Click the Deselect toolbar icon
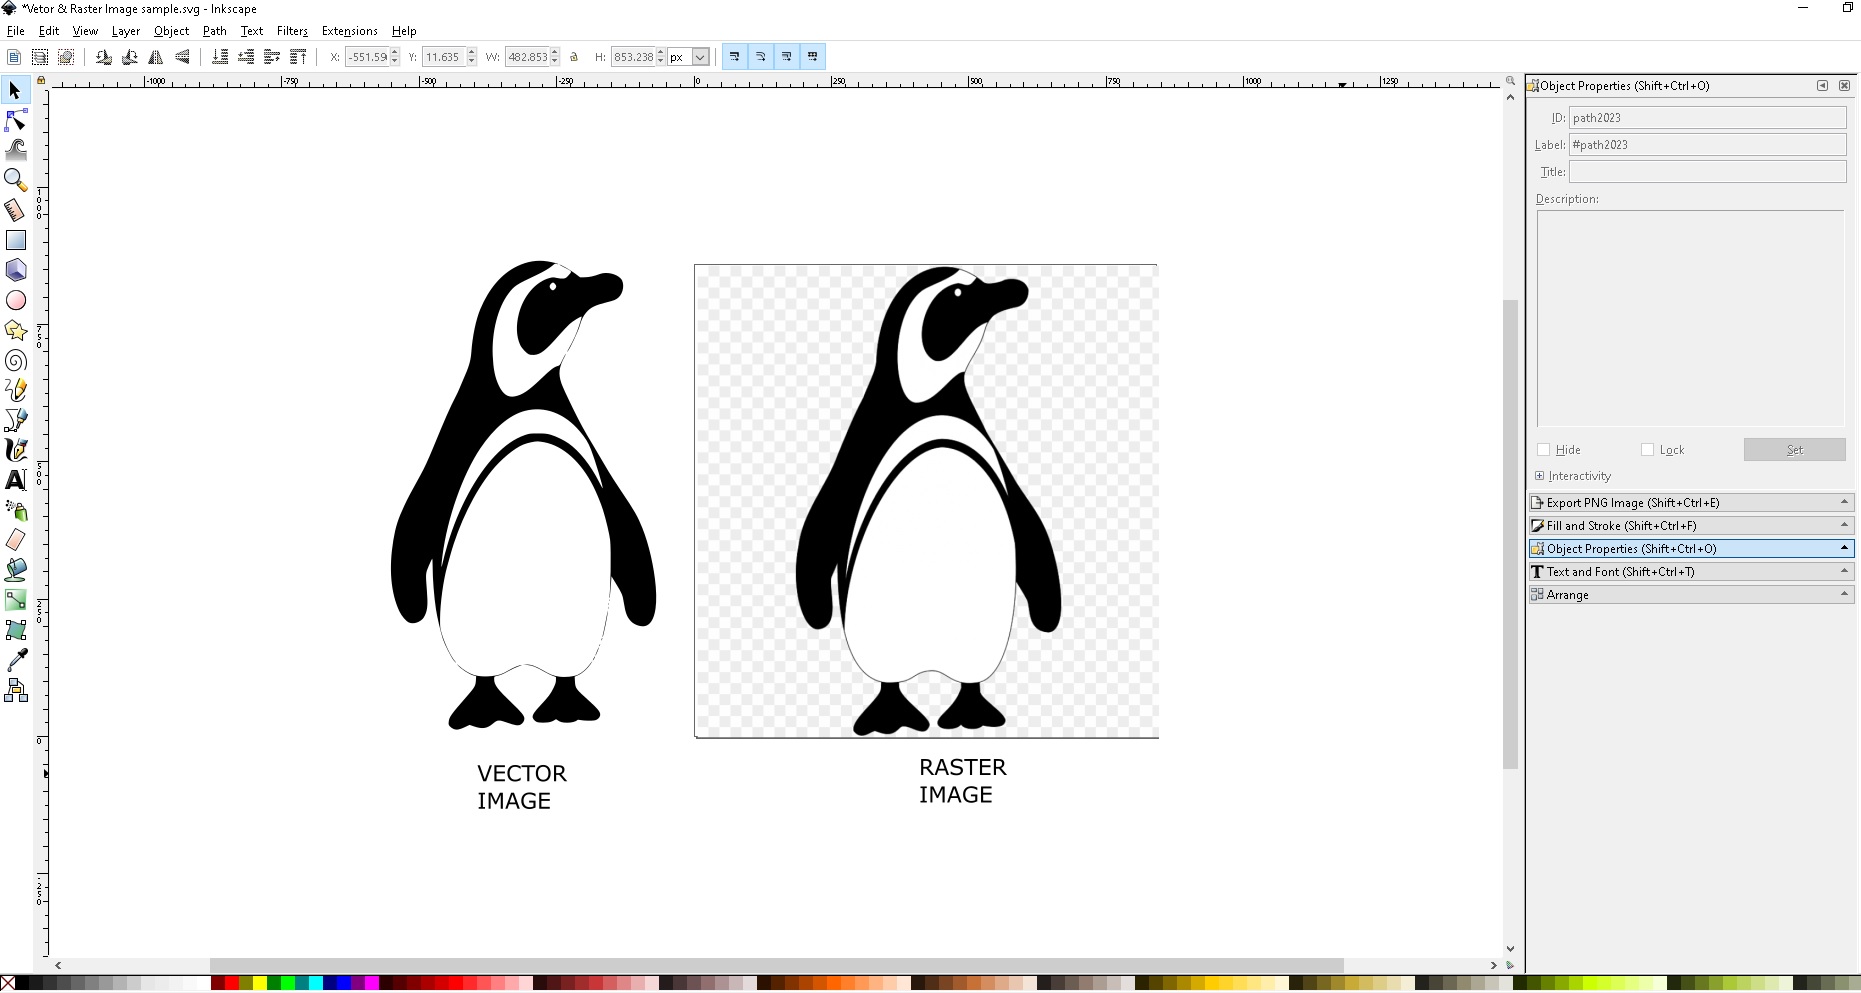This screenshot has width=1861, height=993. (66, 57)
